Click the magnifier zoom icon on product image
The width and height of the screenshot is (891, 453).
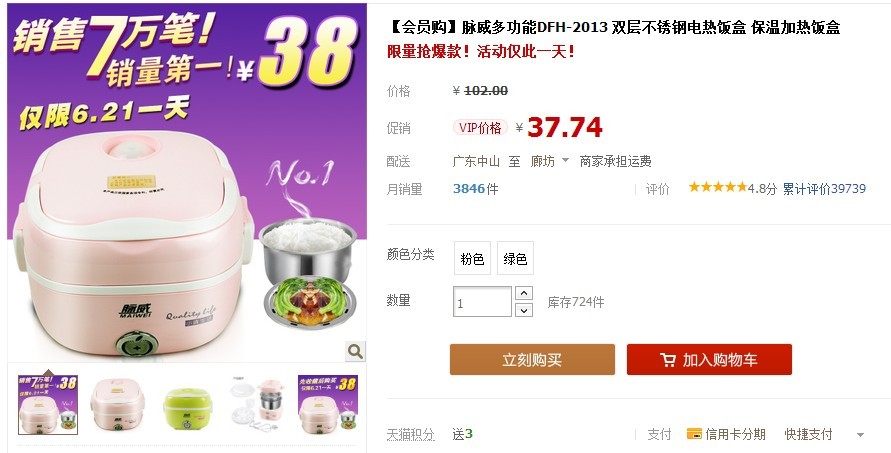click(x=355, y=351)
